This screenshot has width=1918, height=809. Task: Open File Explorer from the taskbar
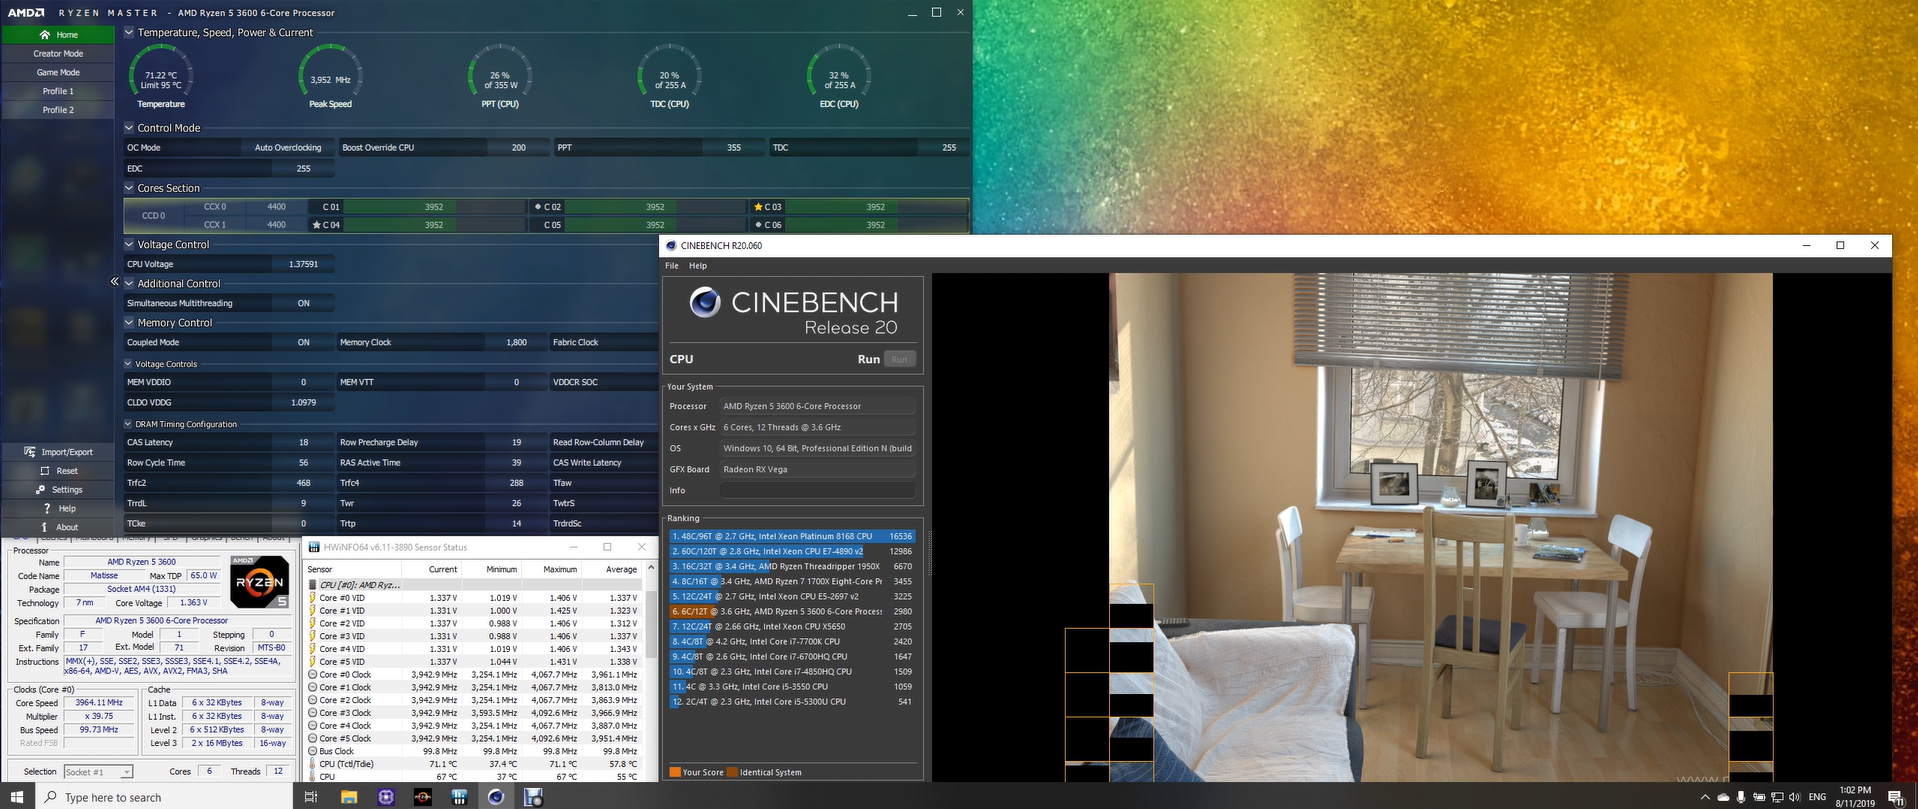click(x=349, y=797)
